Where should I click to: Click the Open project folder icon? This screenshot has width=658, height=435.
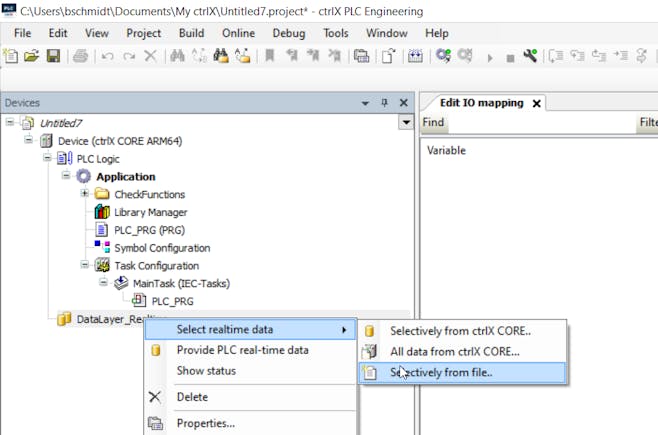point(32,56)
